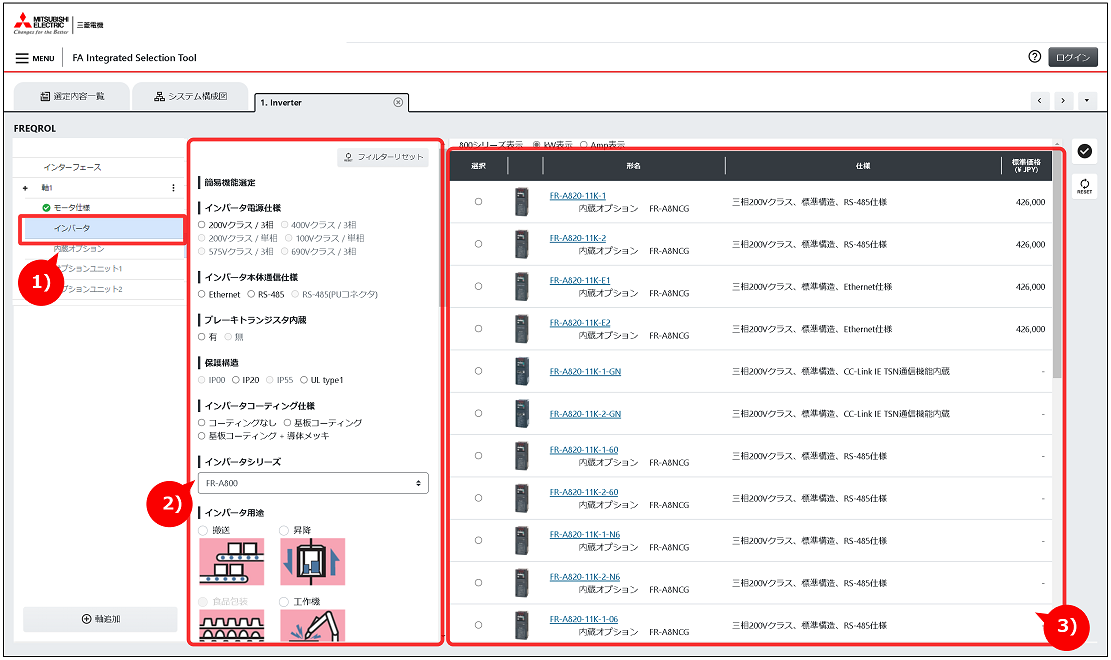Open the FR-A820-11K-1-06 product link

584,619
